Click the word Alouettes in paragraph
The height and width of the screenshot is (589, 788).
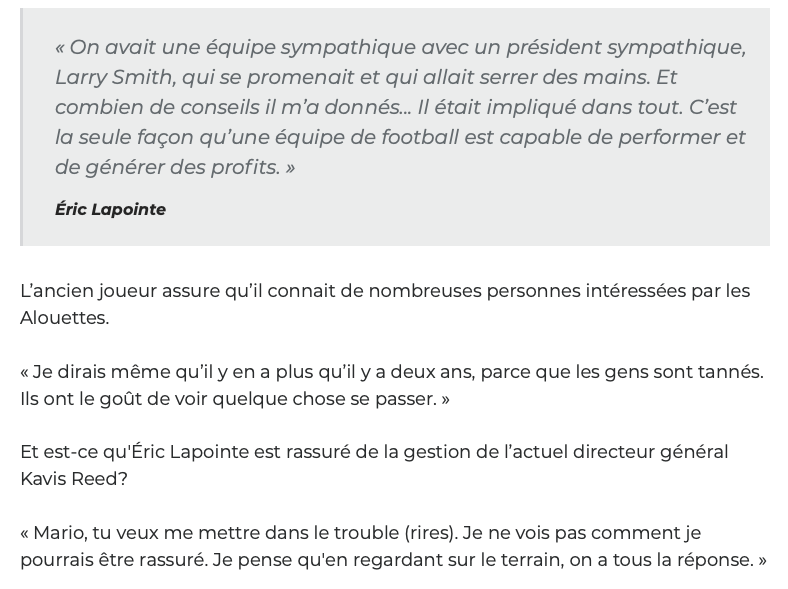point(63,318)
